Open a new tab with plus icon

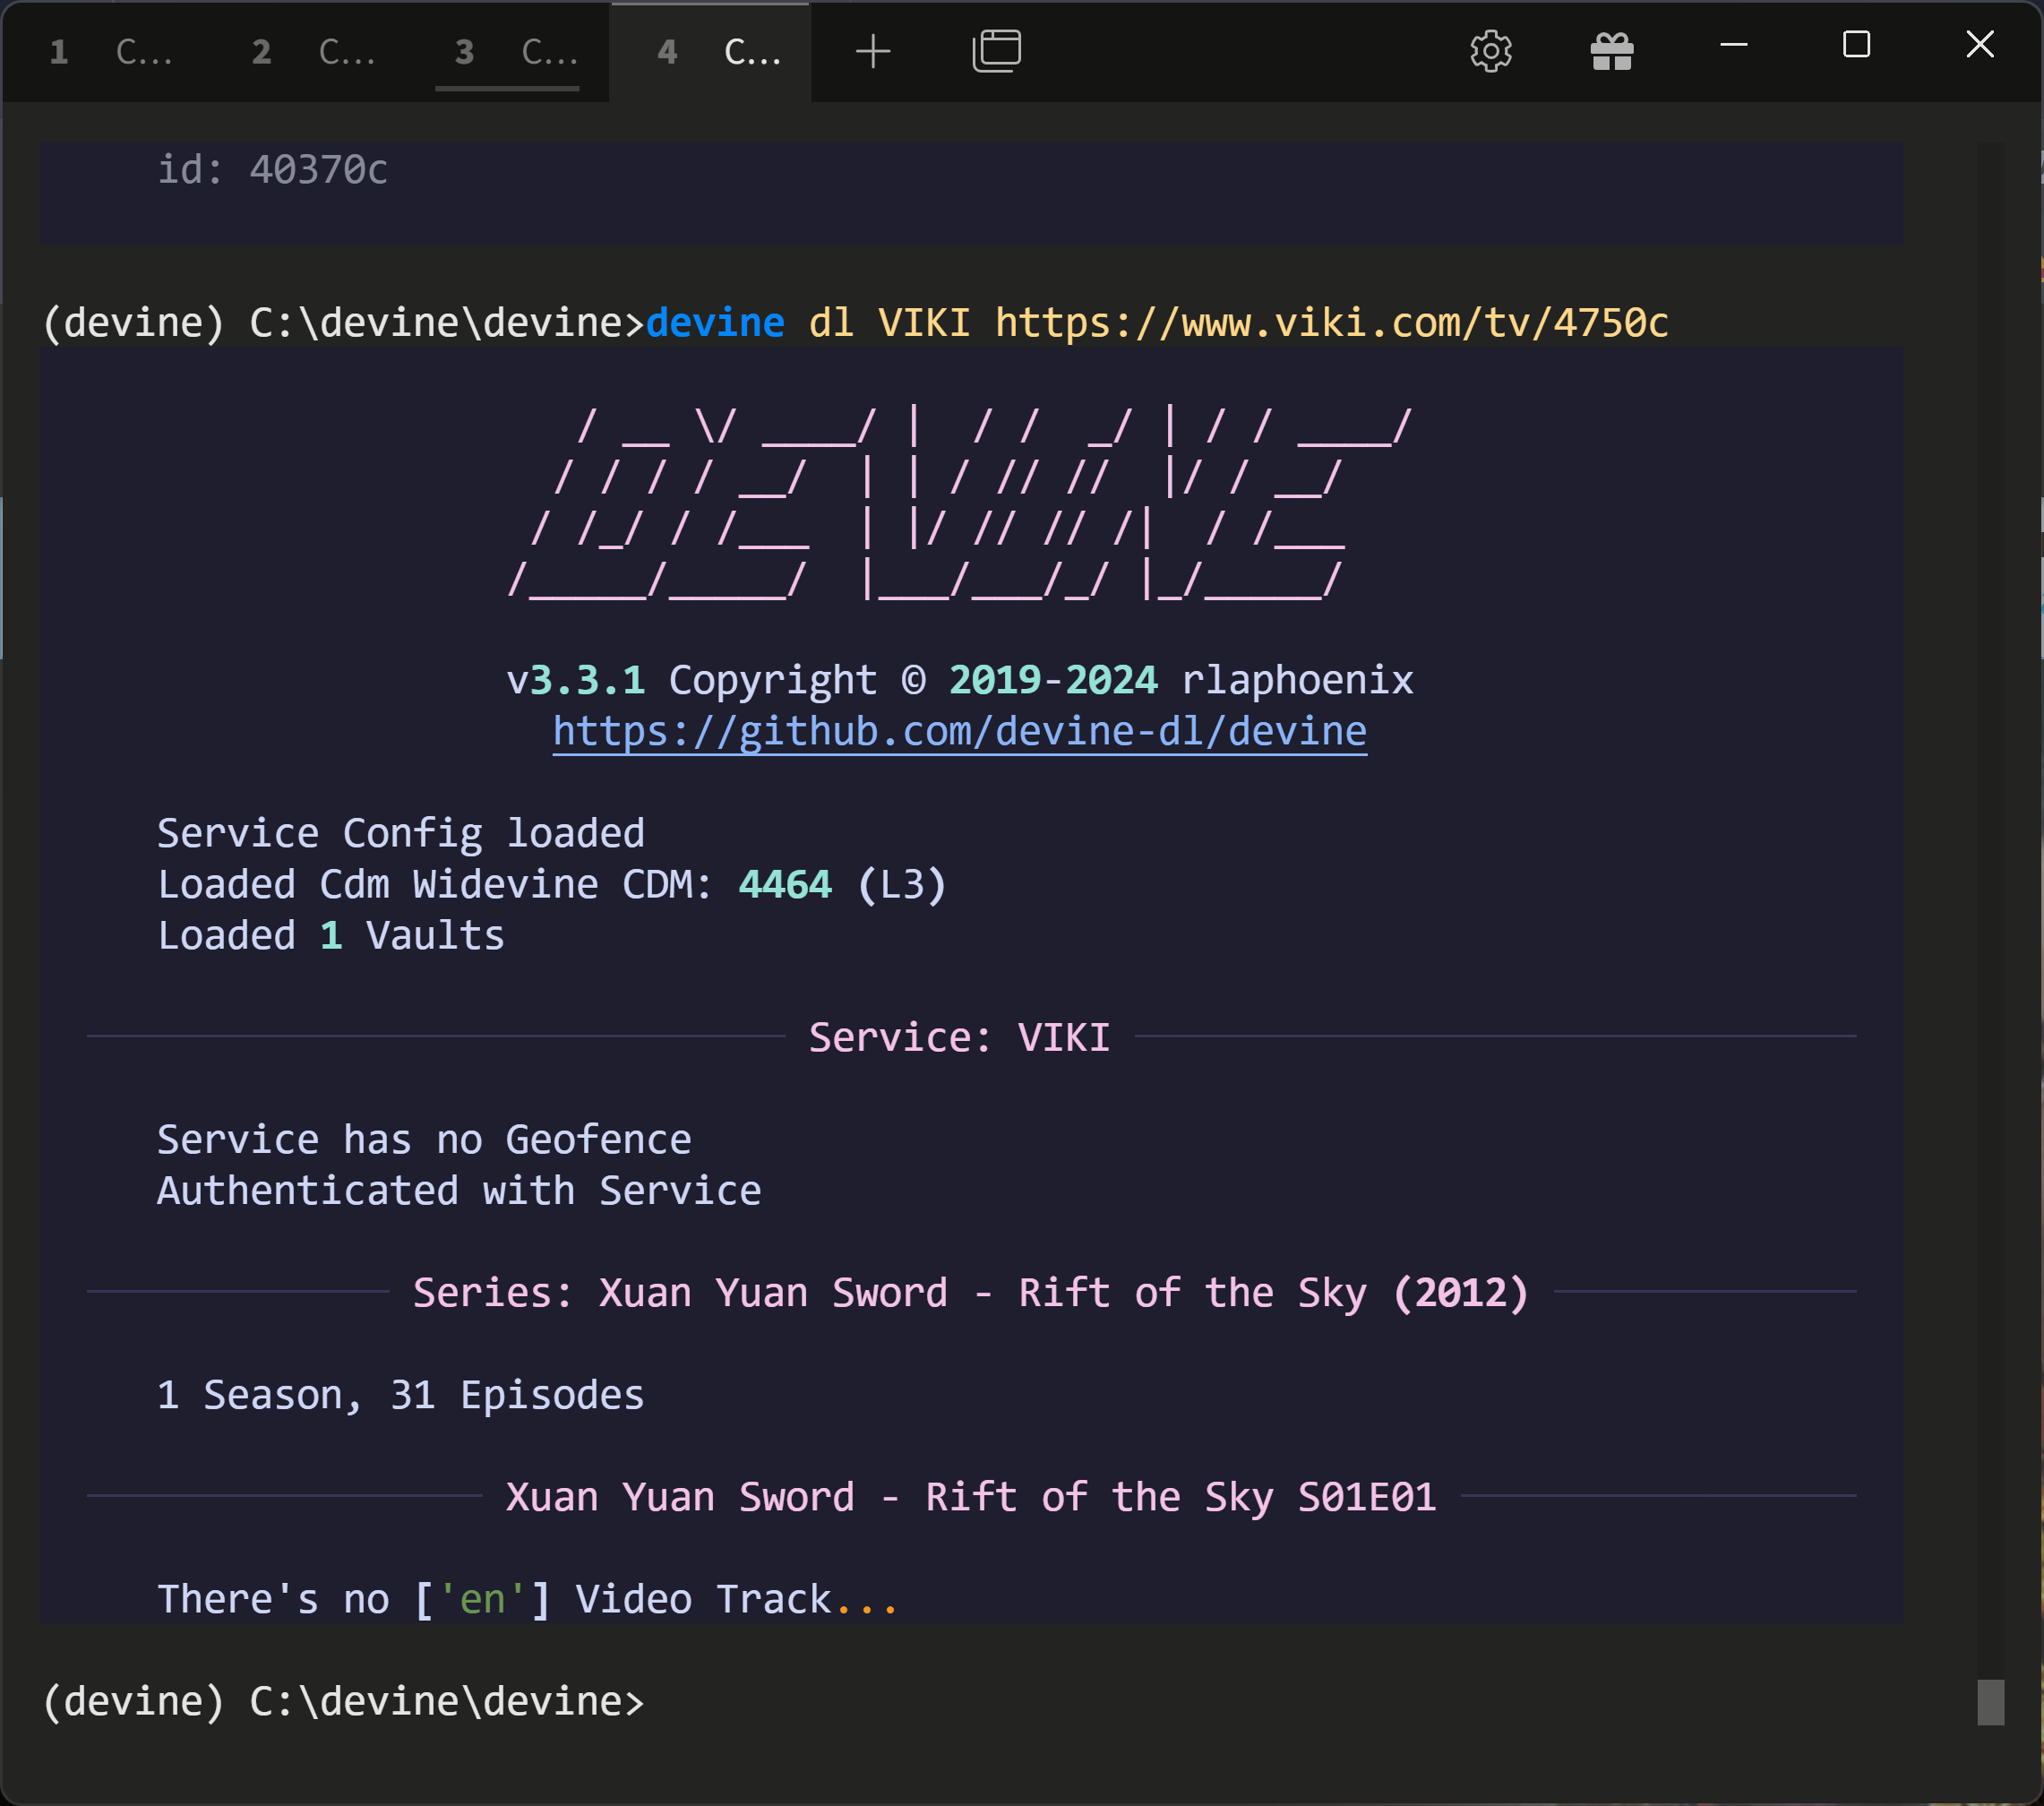pos(872,51)
